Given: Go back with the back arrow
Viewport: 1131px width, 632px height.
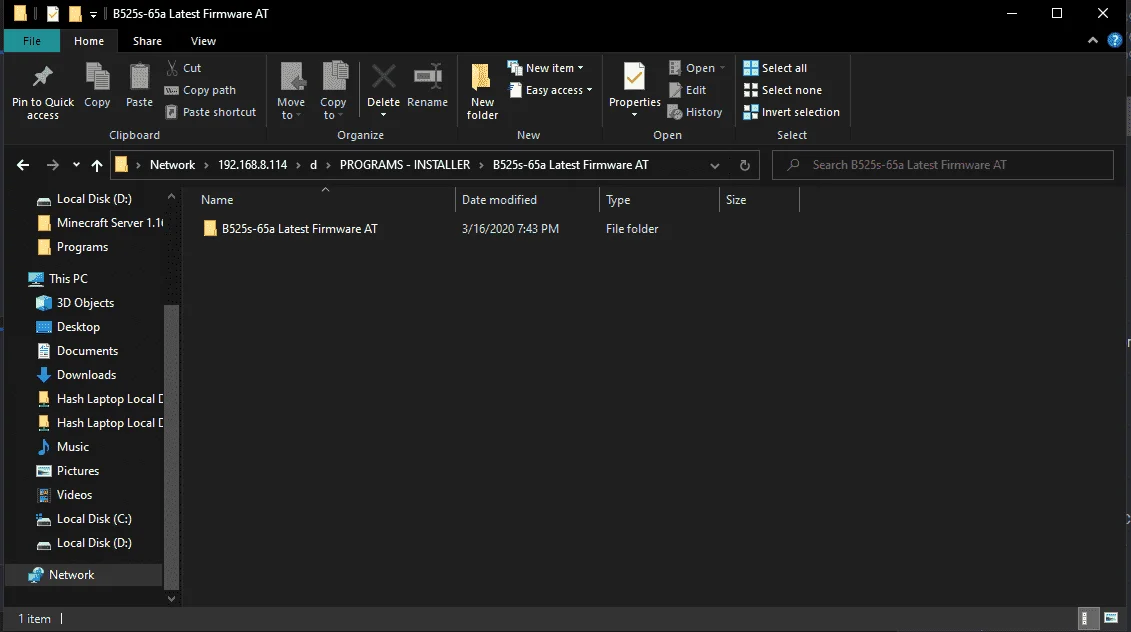Looking at the screenshot, I should pyautogui.click(x=23, y=165).
